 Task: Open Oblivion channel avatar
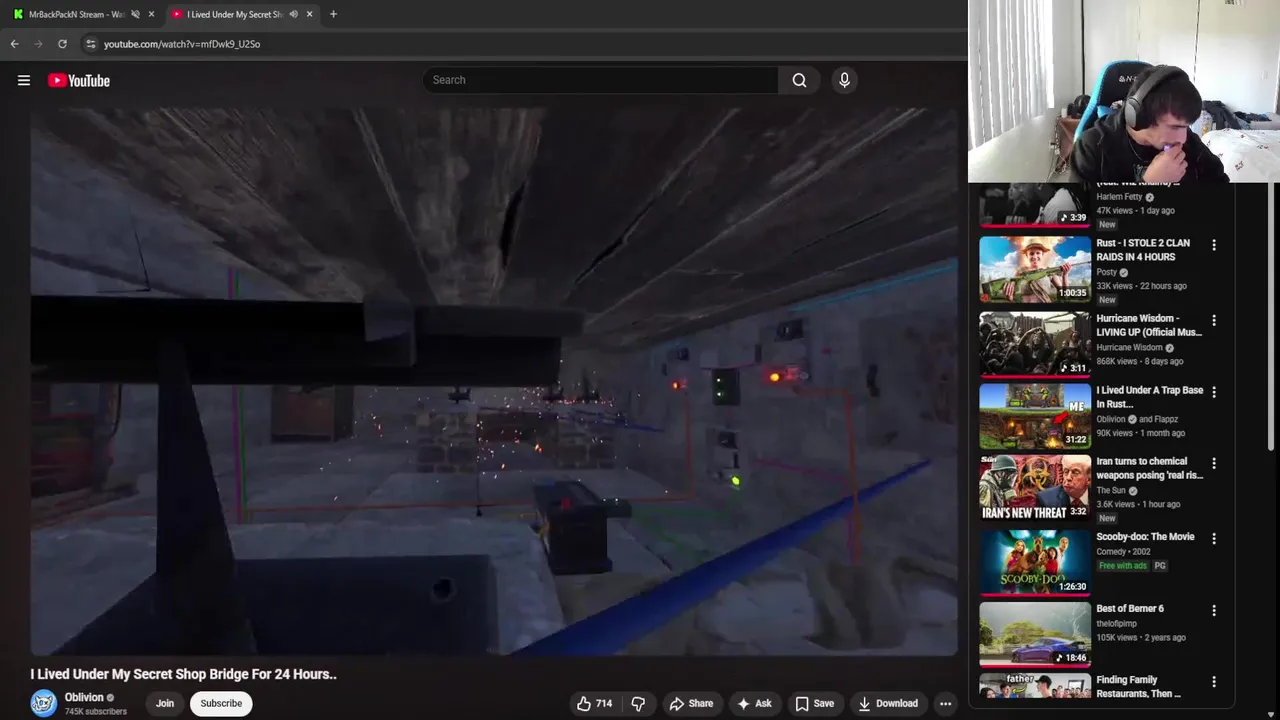(43, 703)
